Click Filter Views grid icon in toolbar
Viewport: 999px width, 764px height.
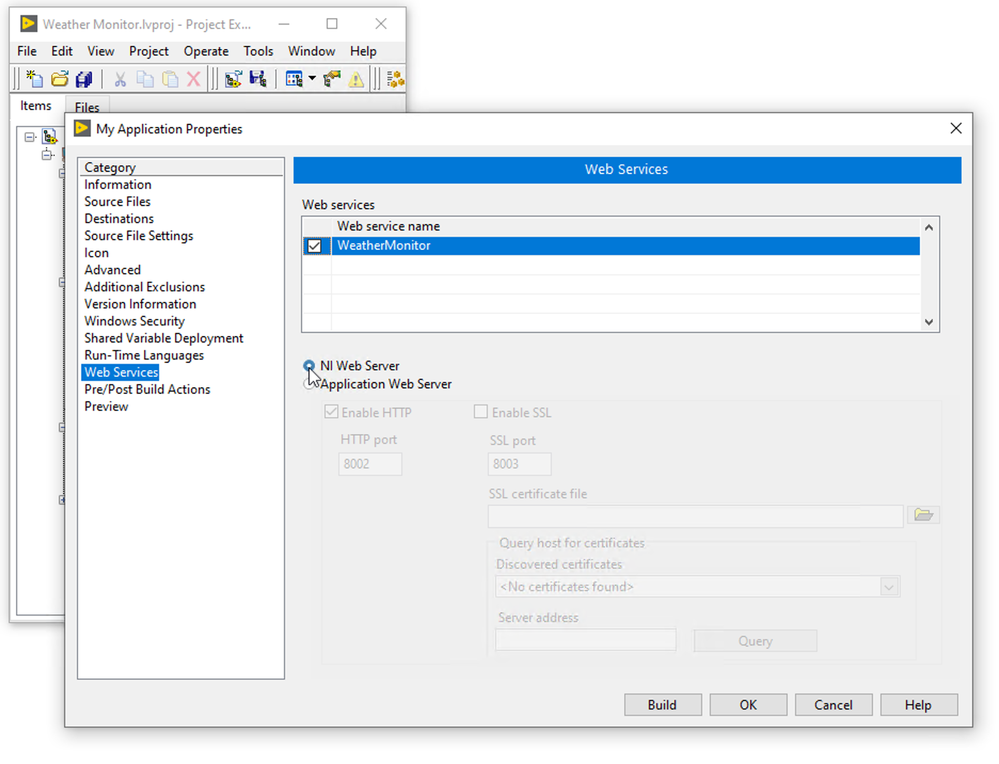tap(294, 79)
